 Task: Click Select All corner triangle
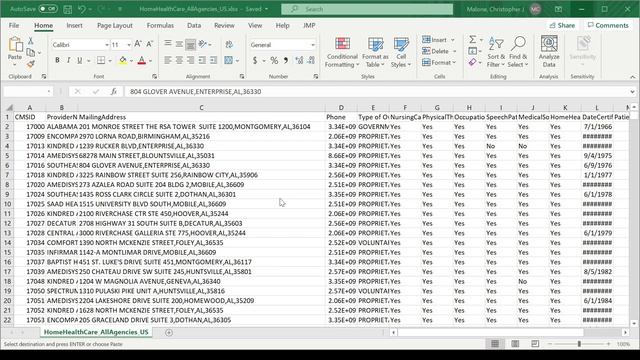(x=9, y=107)
